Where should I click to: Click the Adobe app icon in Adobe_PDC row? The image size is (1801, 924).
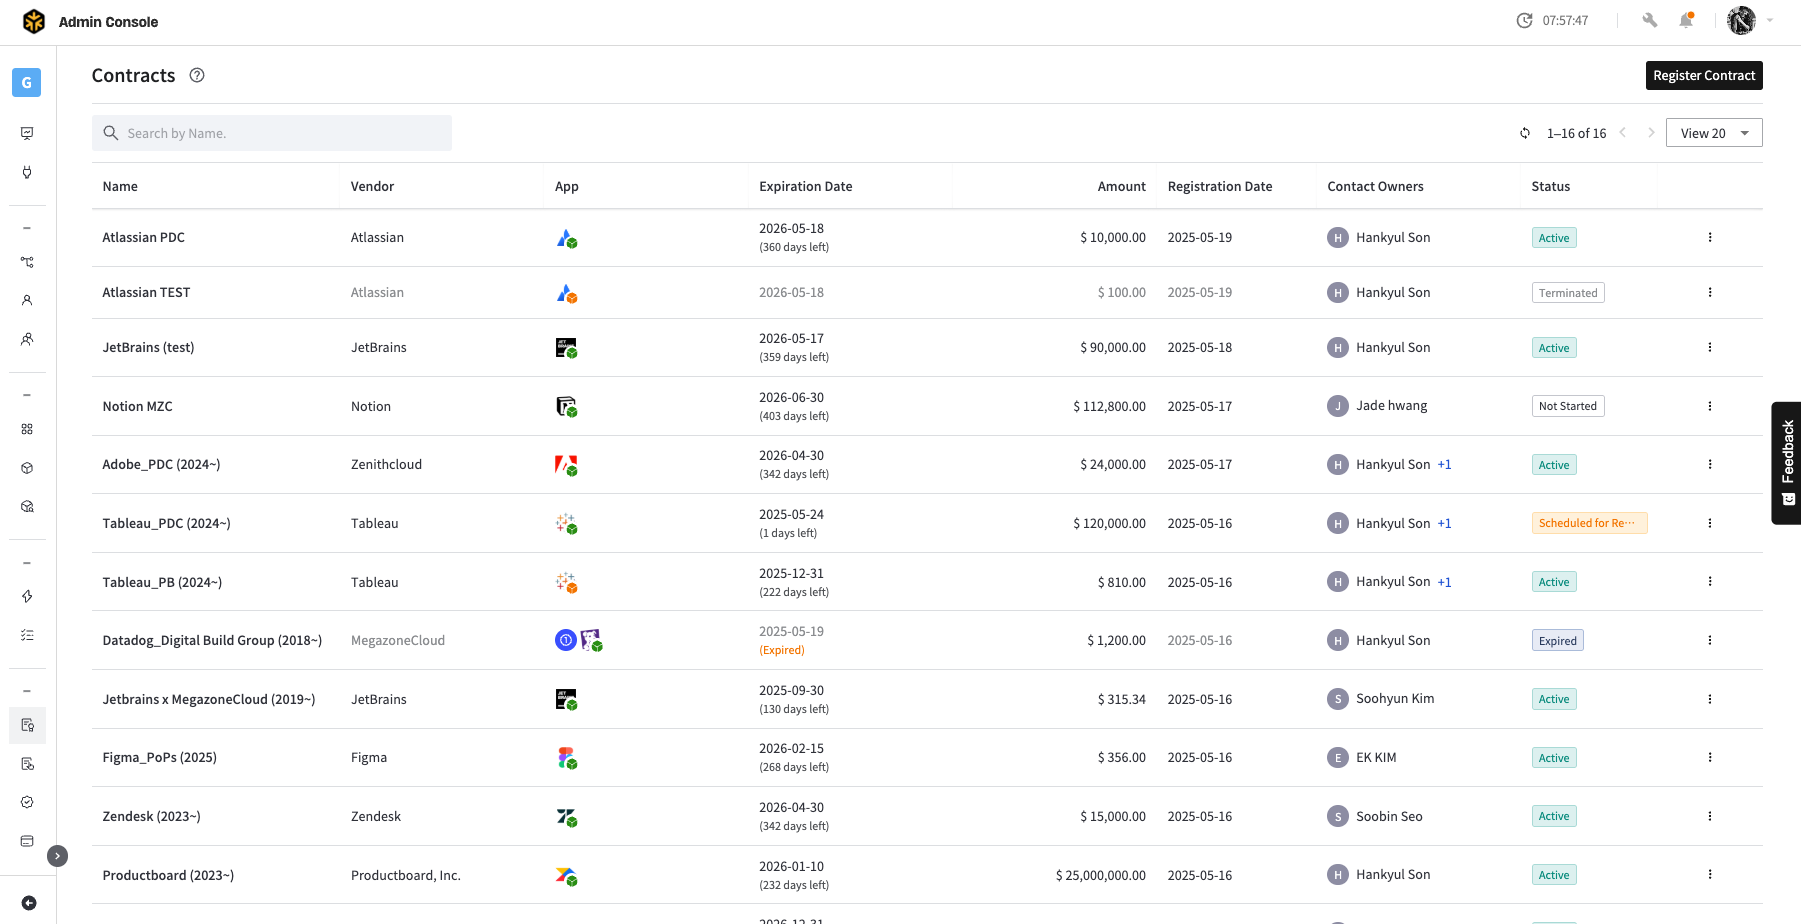click(566, 465)
